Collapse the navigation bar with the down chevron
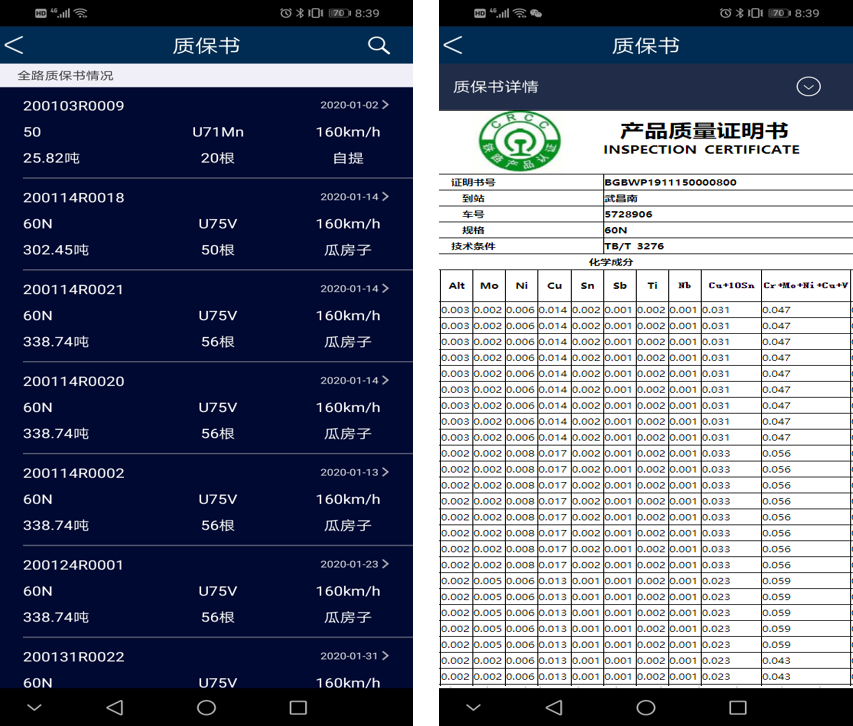The width and height of the screenshot is (853, 726). [x=34, y=707]
